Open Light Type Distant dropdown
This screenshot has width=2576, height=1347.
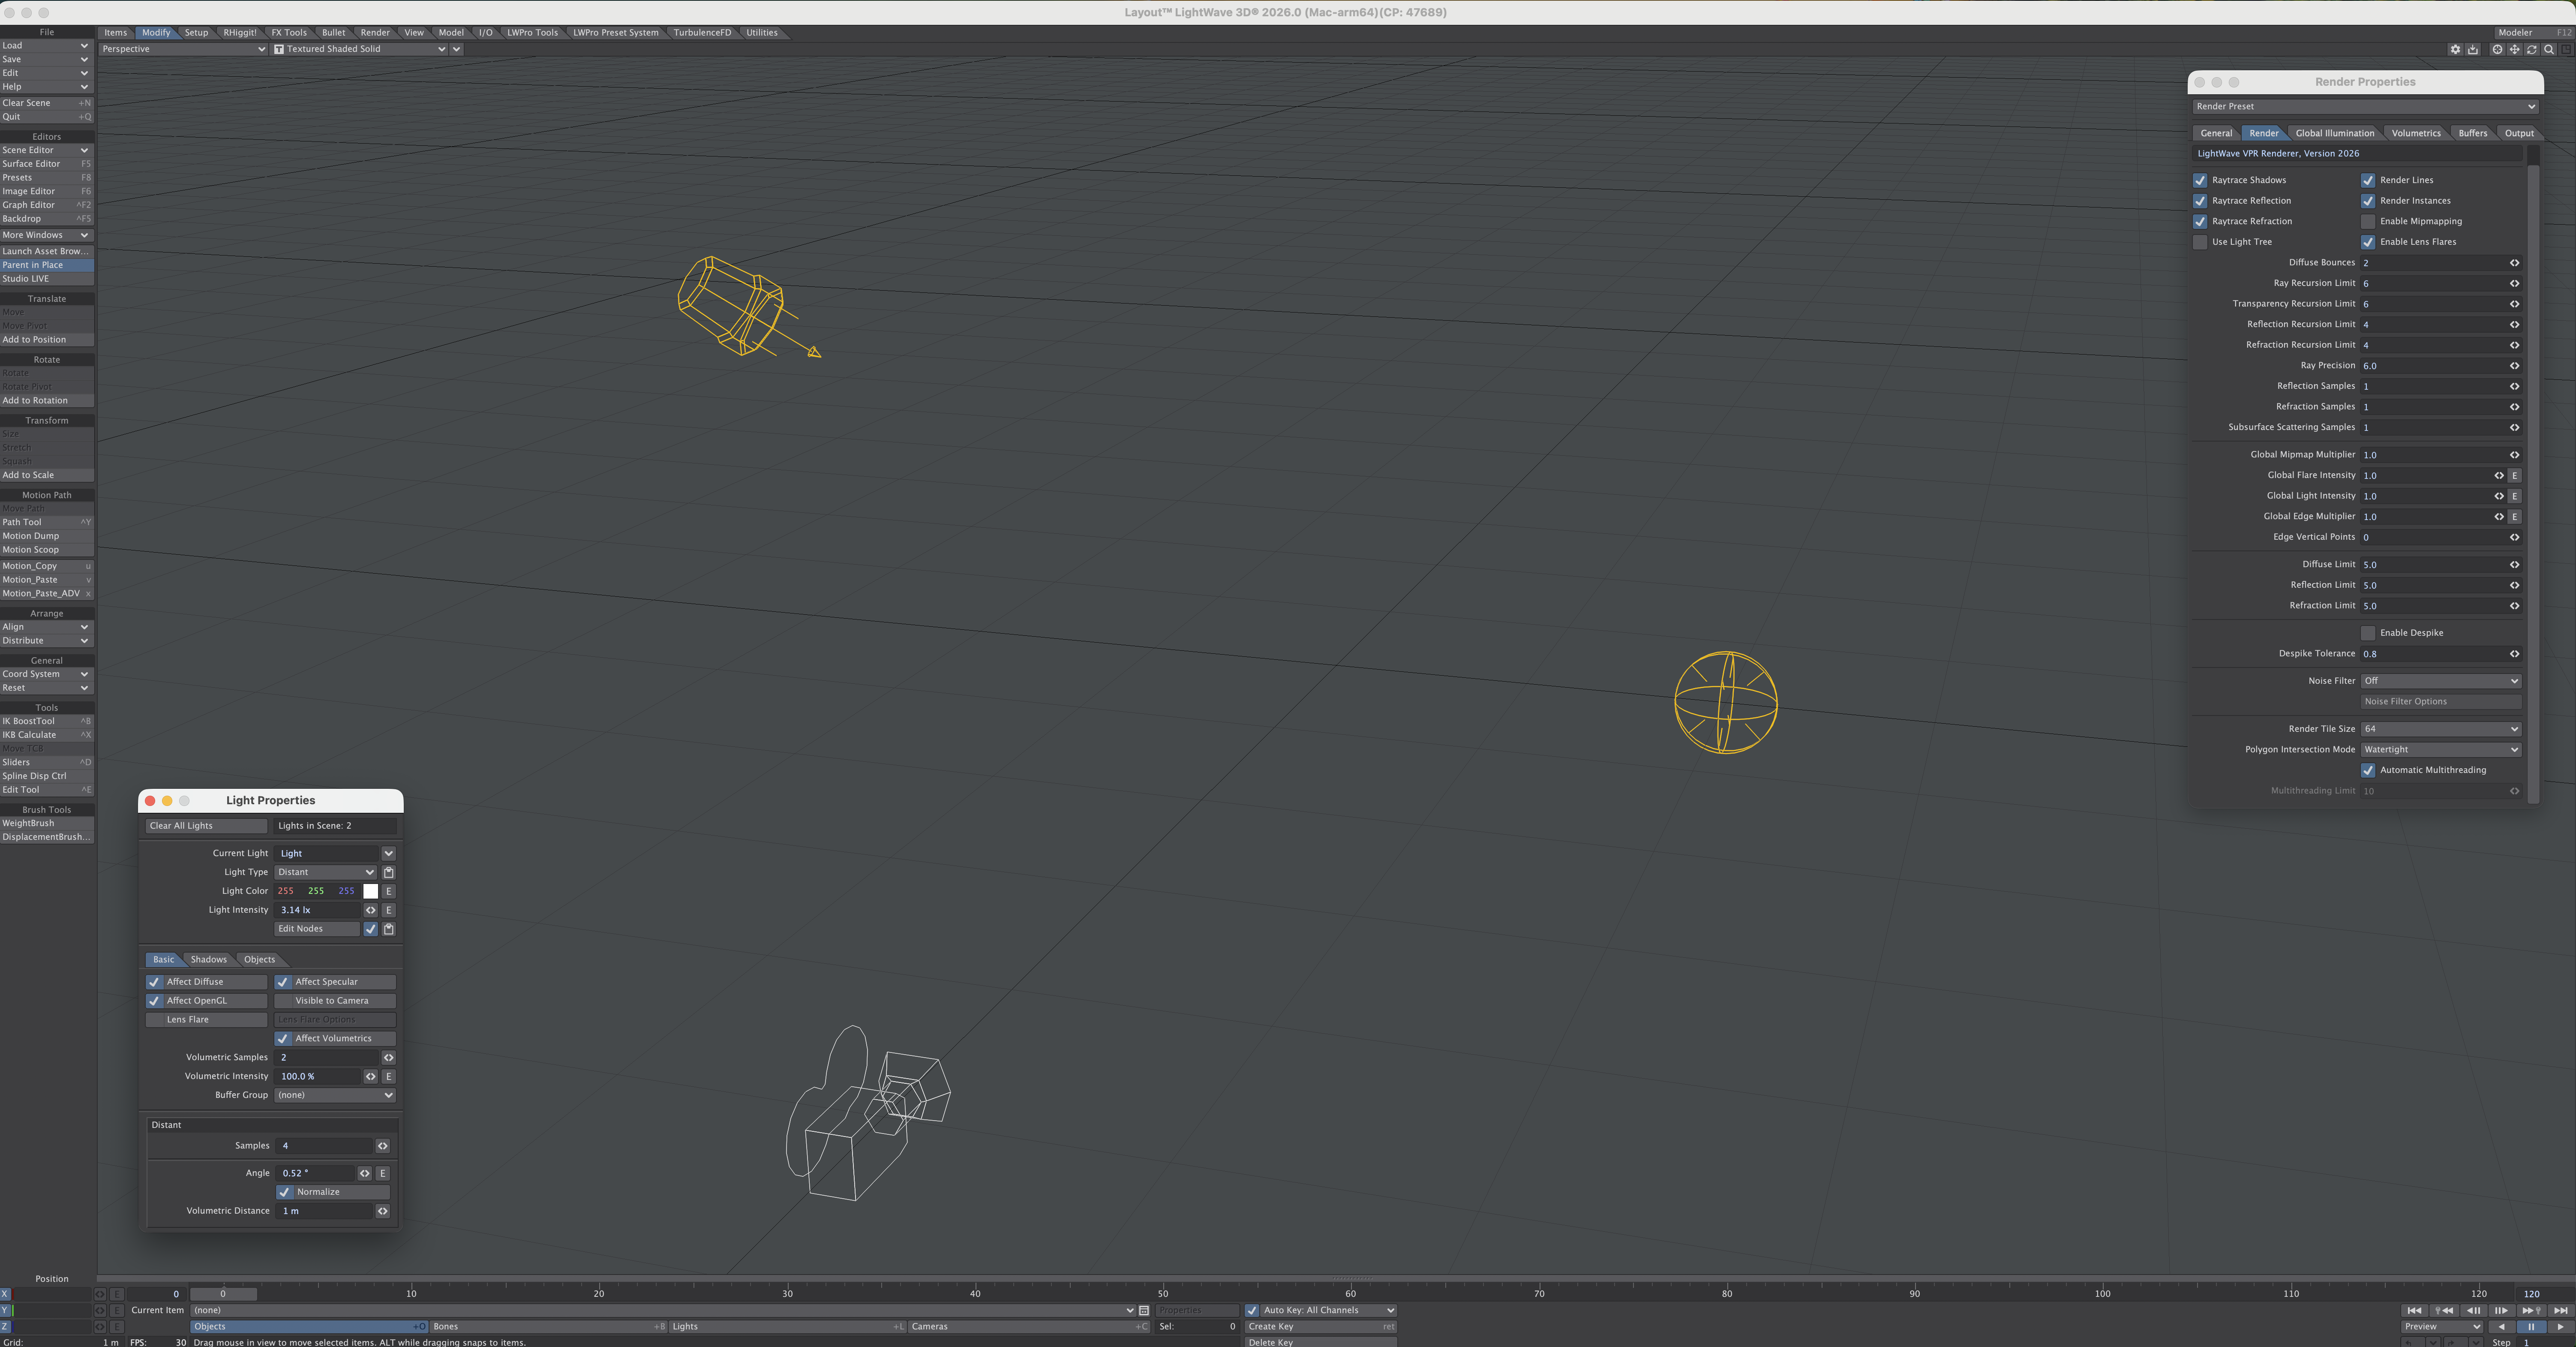pos(326,872)
